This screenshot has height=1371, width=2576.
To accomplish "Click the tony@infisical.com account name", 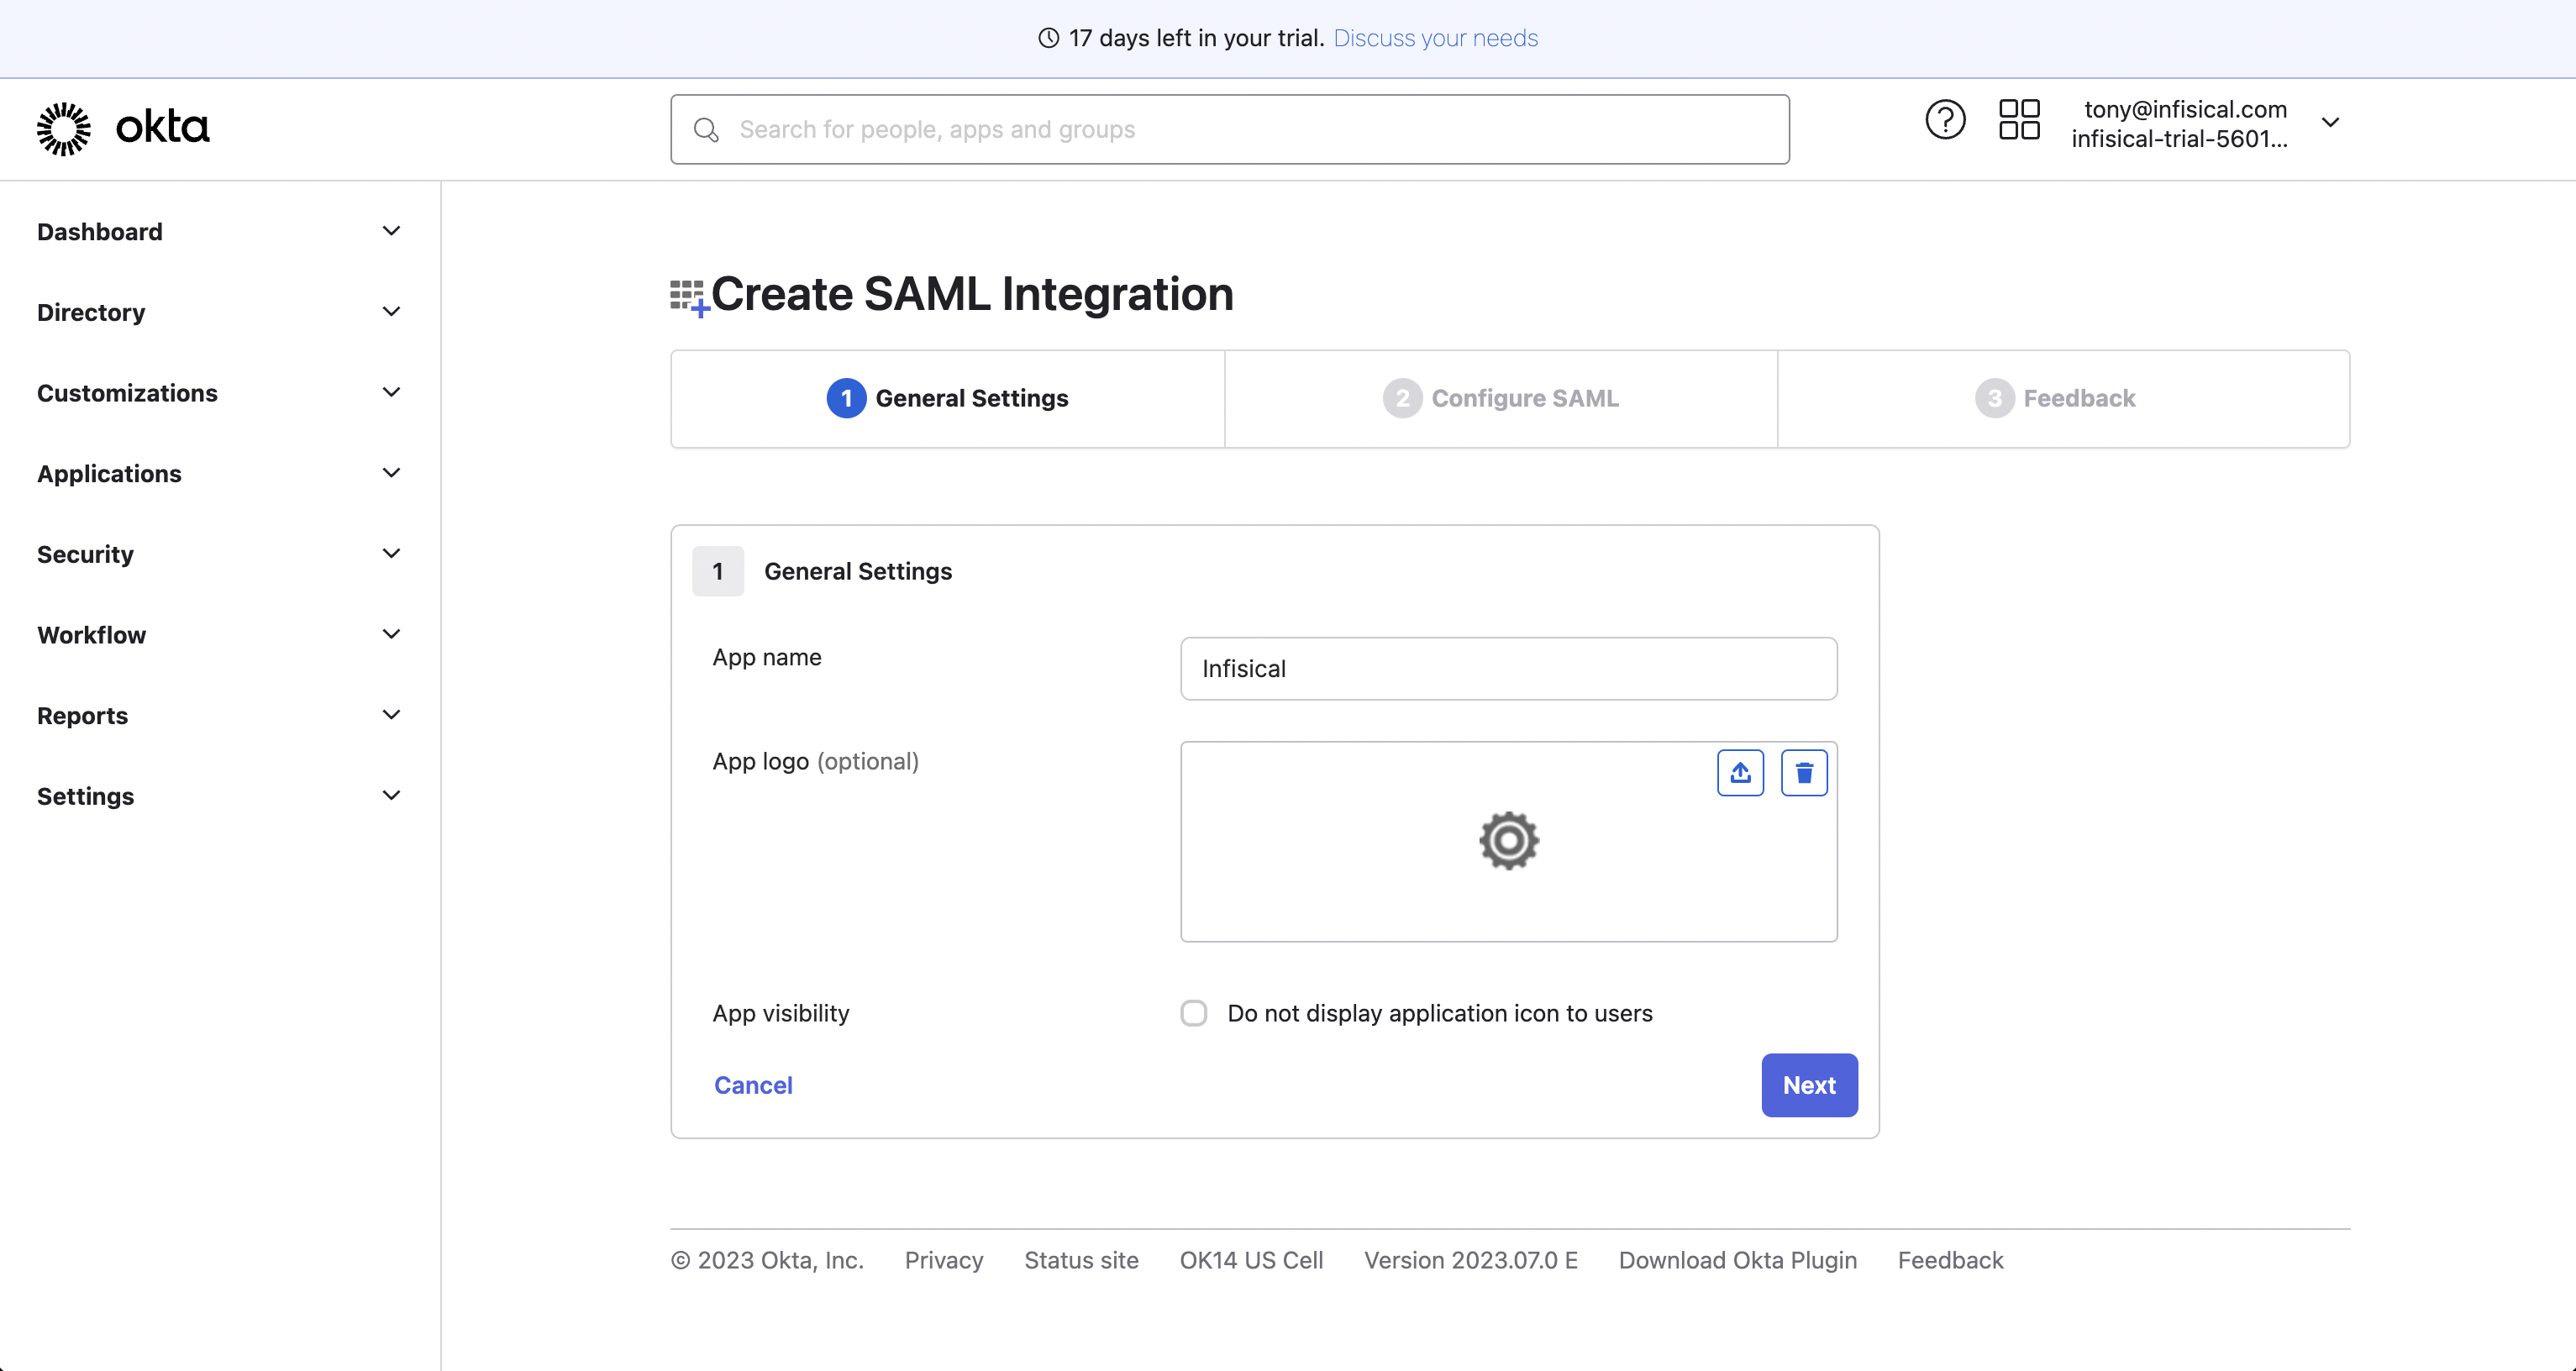I will click(2185, 109).
